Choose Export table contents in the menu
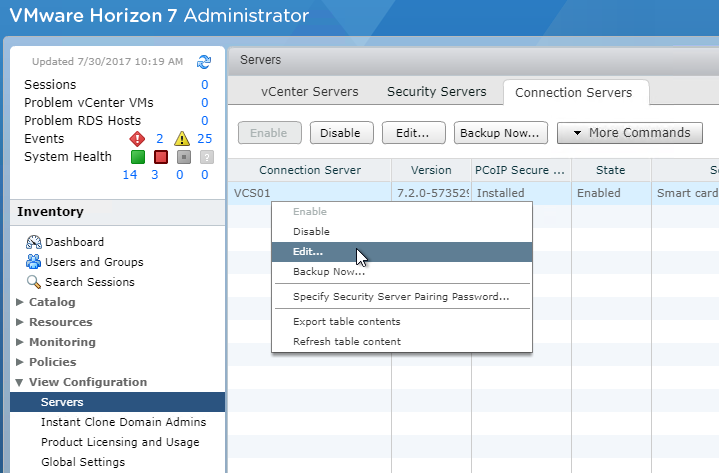 pos(402,321)
